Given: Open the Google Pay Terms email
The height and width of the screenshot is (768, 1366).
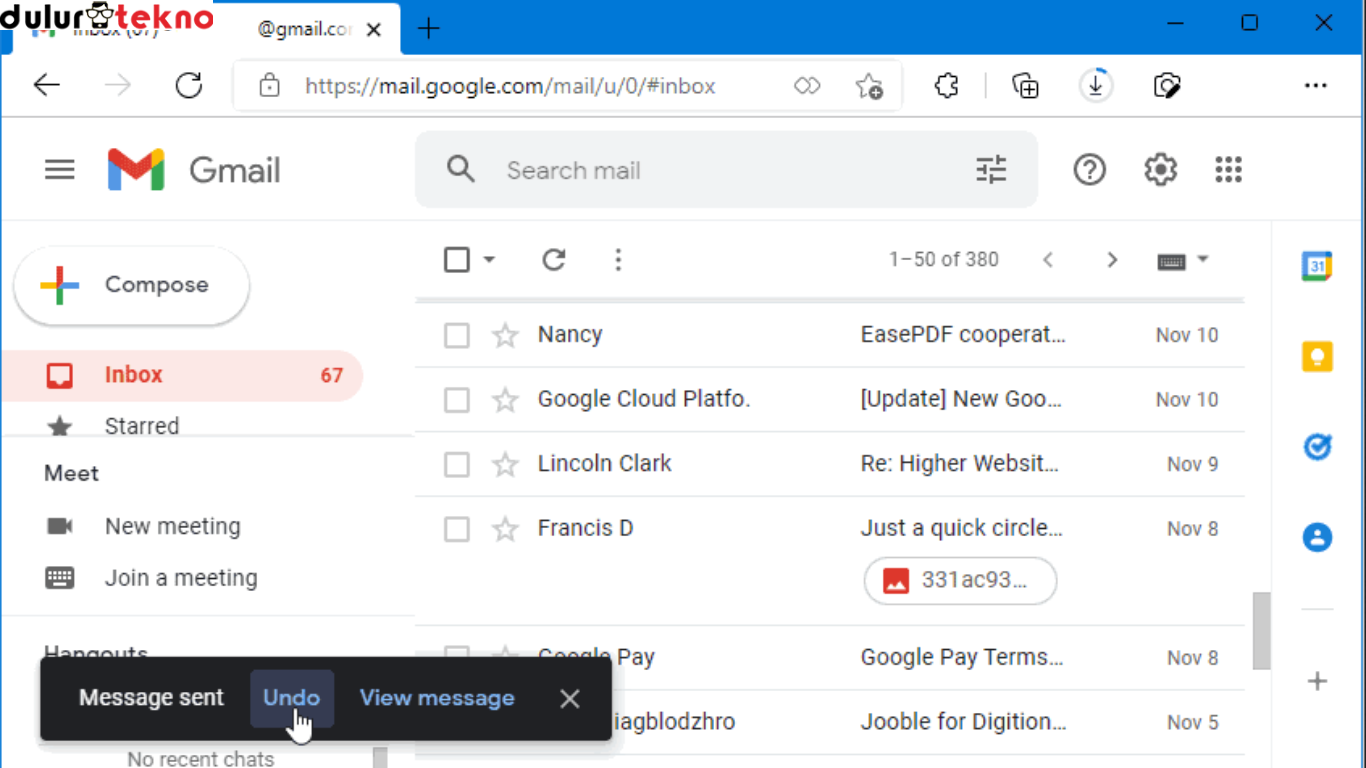Looking at the screenshot, I should pyautogui.click(x=961, y=658).
